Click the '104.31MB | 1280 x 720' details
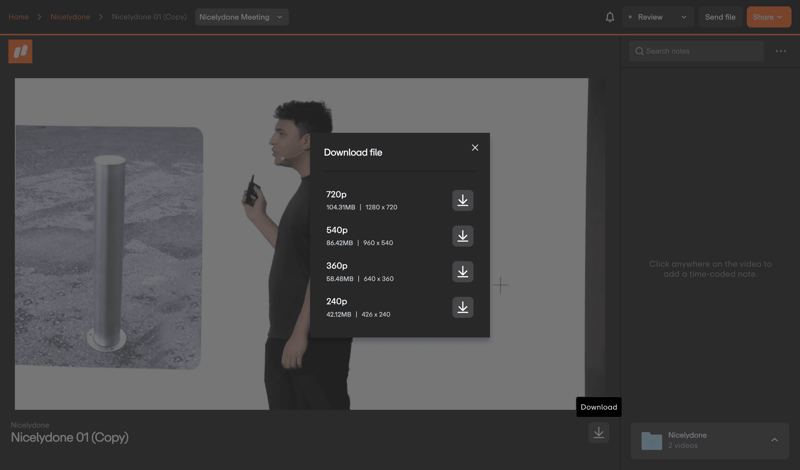Viewport: 800px width, 470px height. click(362, 207)
